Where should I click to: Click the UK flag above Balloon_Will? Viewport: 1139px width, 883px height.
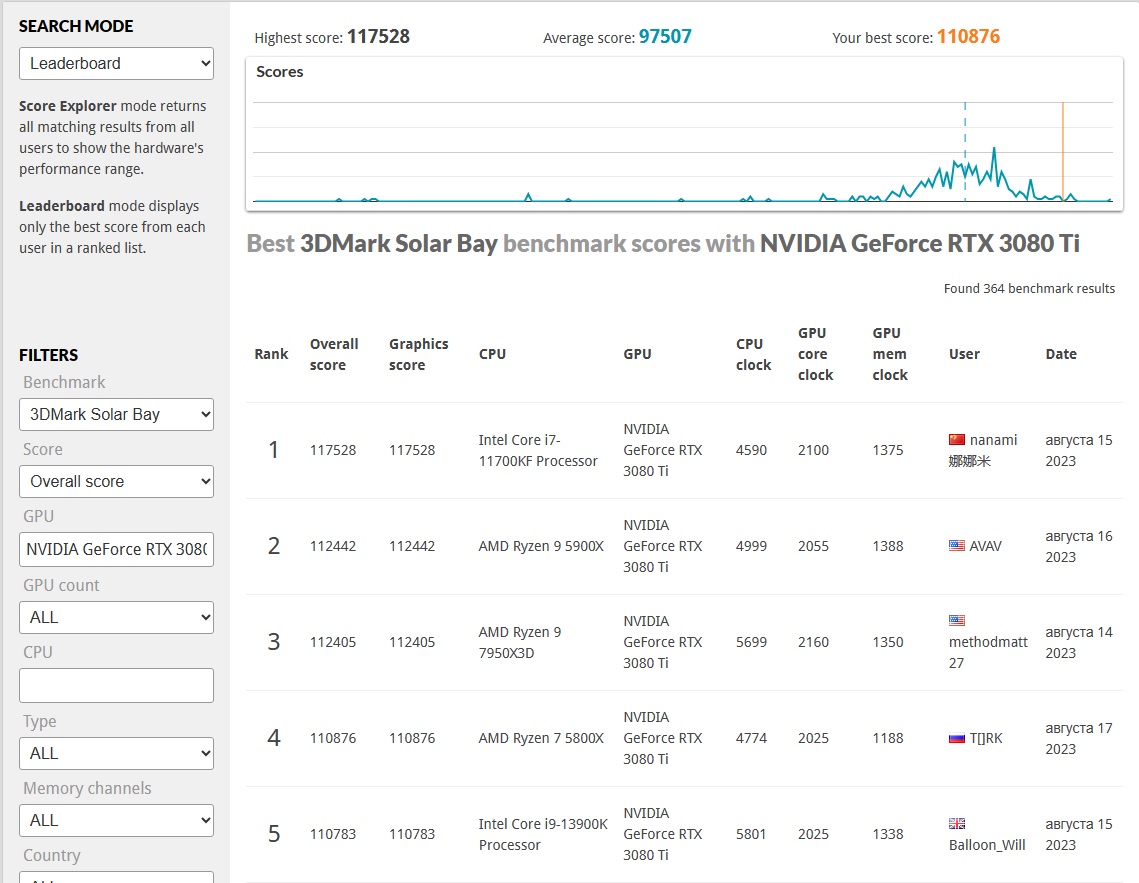(x=957, y=824)
